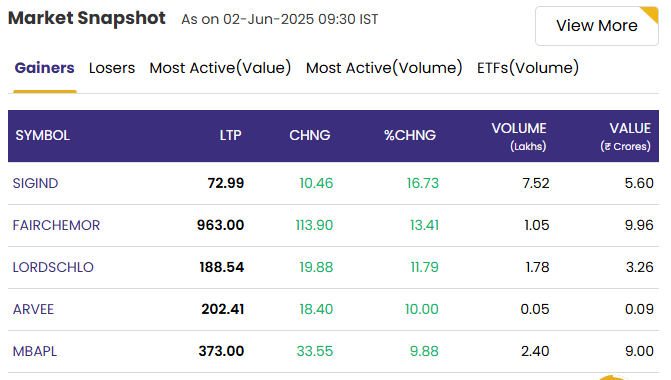
Task: Click the SIGIND LTP value 72.99
Action: coord(226,183)
